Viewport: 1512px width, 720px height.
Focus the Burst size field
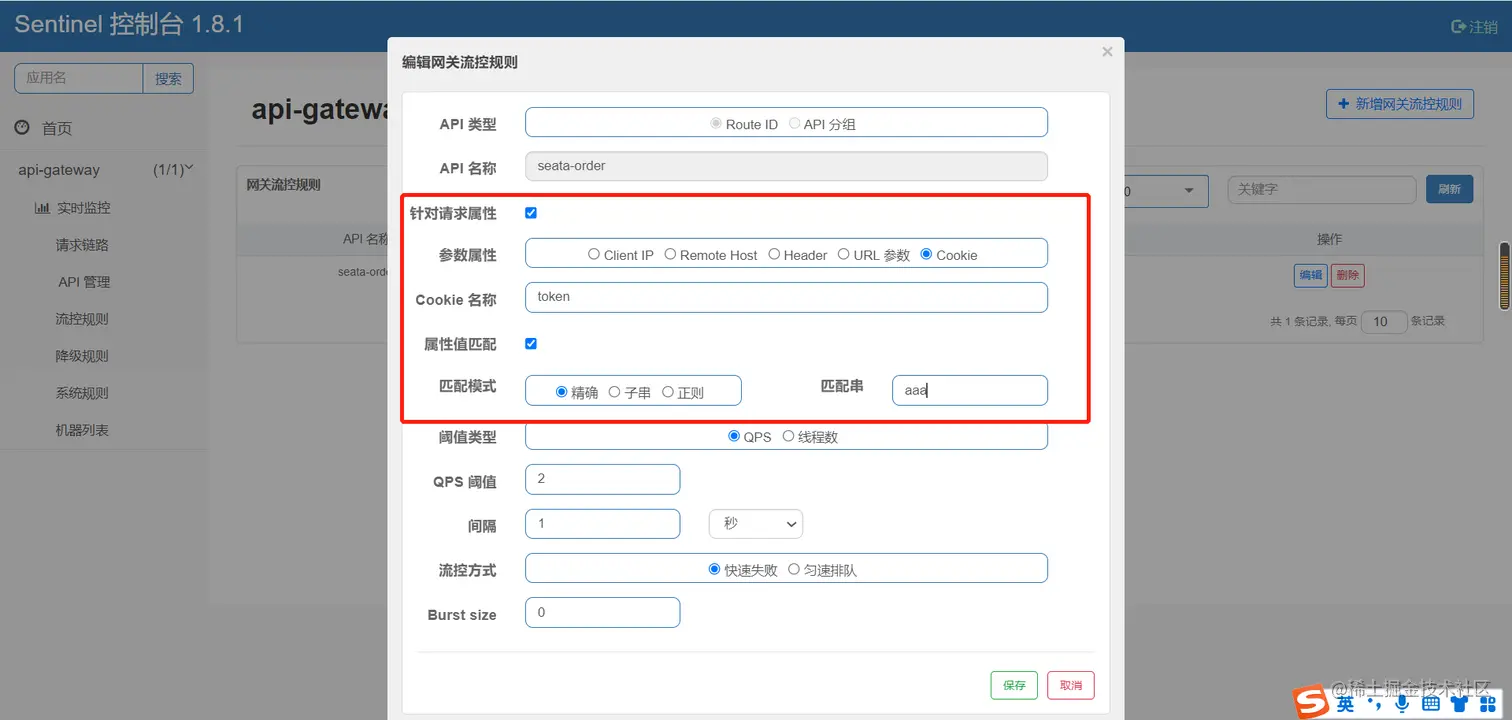pos(602,612)
